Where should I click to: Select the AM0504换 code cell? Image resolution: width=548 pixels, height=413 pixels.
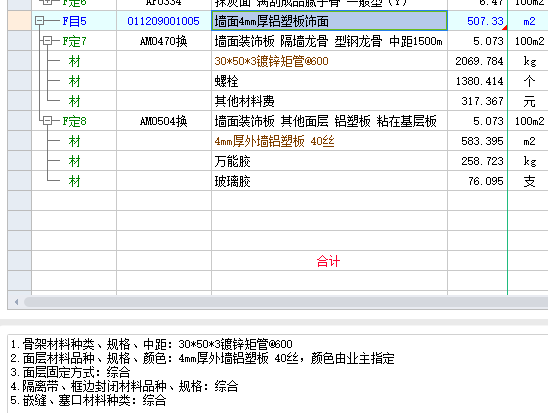pyautogui.click(x=164, y=121)
